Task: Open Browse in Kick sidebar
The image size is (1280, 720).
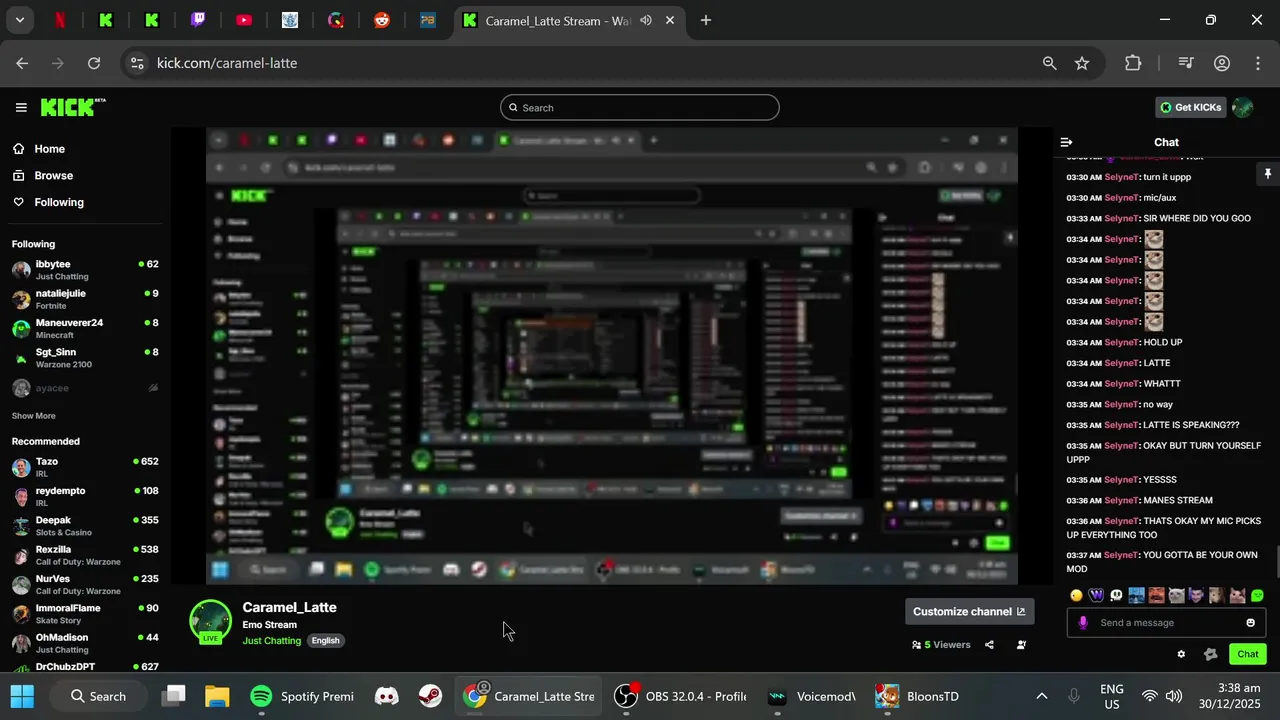Action: click(43, 175)
